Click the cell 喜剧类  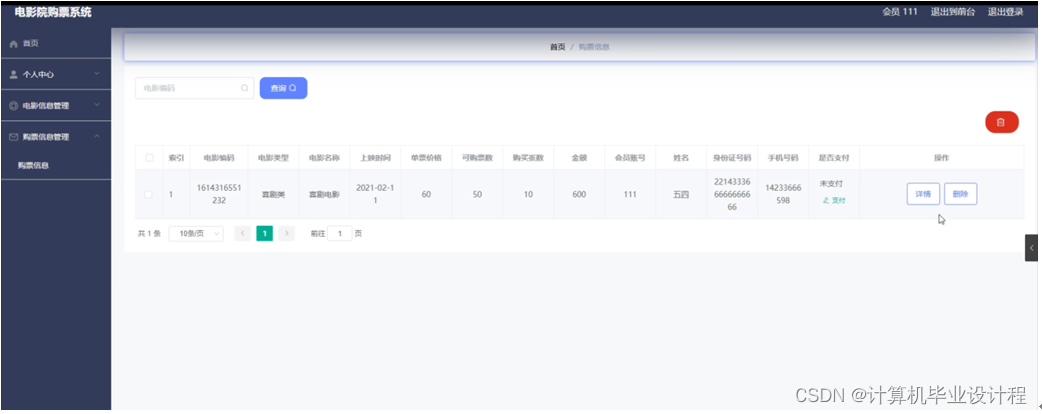tap(273, 195)
